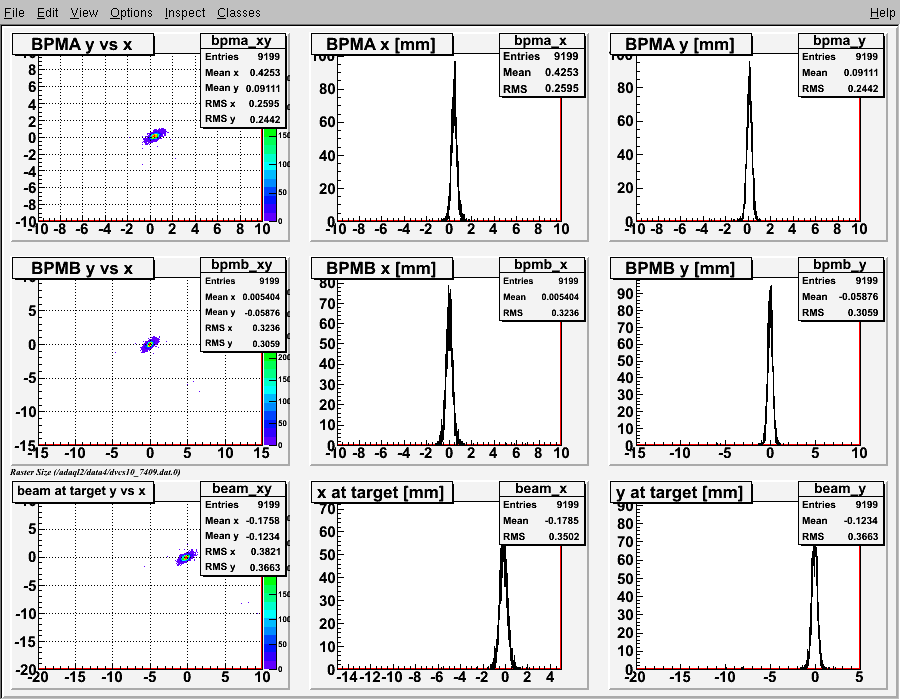Click 'Mean x -0.1758' in beam_xy stats
The width and height of the screenshot is (900, 700).
(243, 520)
